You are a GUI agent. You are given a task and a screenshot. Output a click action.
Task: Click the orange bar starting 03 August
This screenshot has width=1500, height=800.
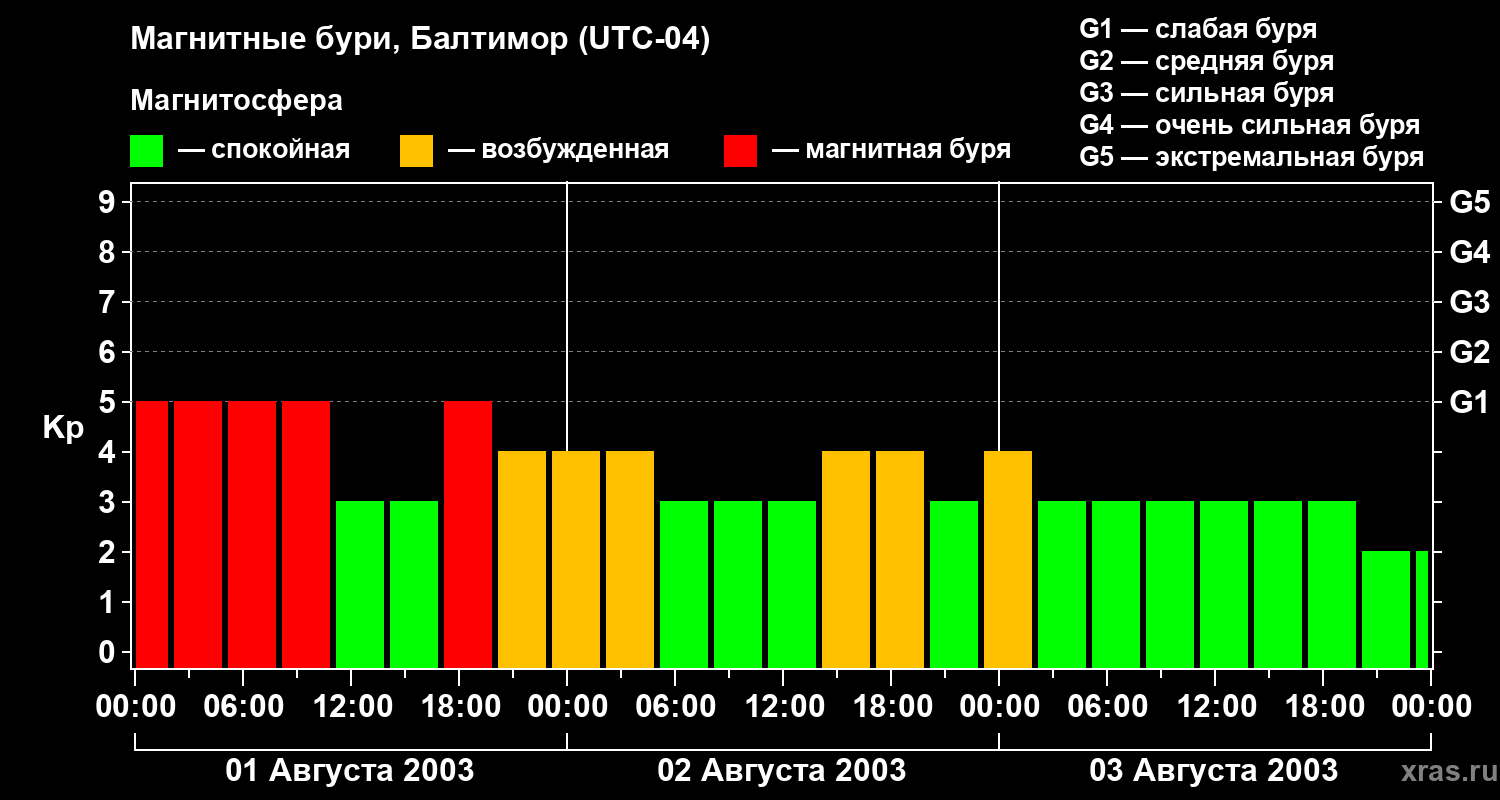[1008, 559]
